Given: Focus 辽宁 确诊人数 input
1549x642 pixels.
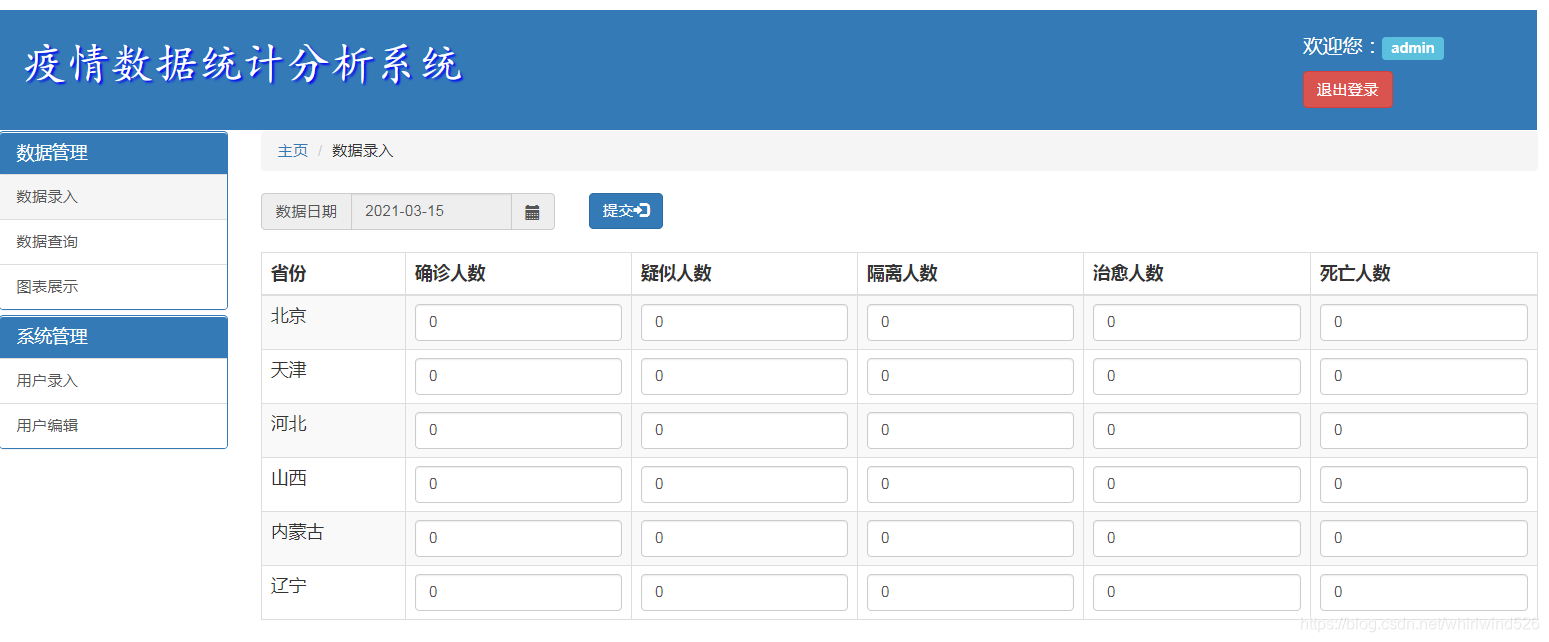Looking at the screenshot, I should pyautogui.click(x=518, y=593).
